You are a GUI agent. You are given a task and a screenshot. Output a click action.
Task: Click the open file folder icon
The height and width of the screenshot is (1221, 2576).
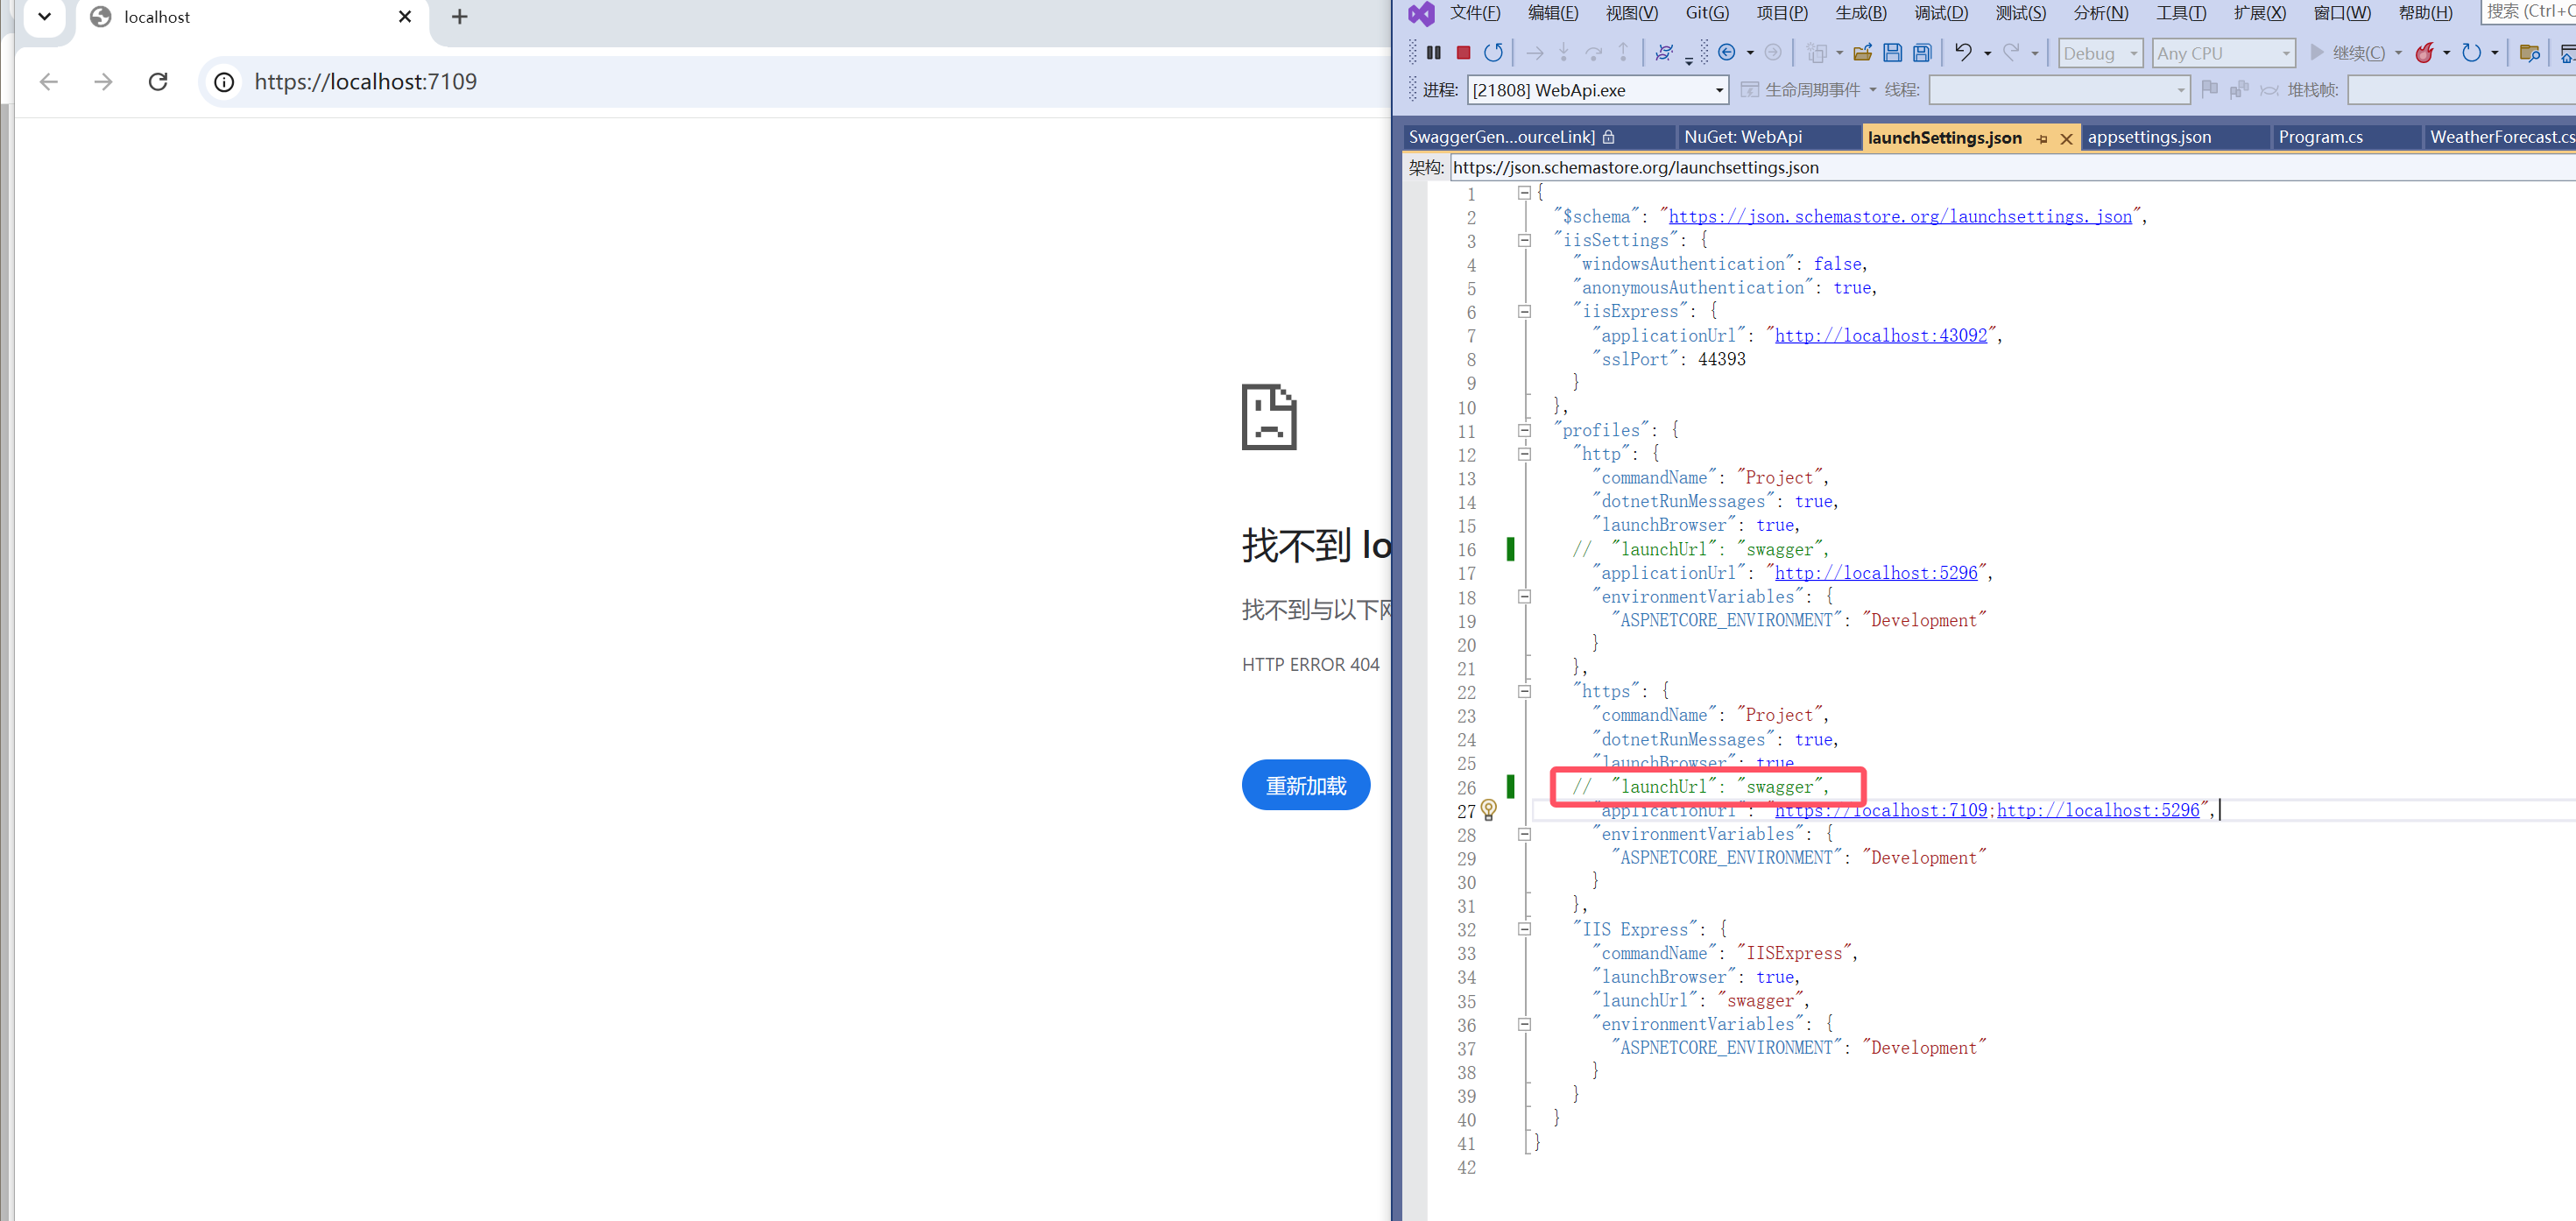pyautogui.click(x=1862, y=53)
